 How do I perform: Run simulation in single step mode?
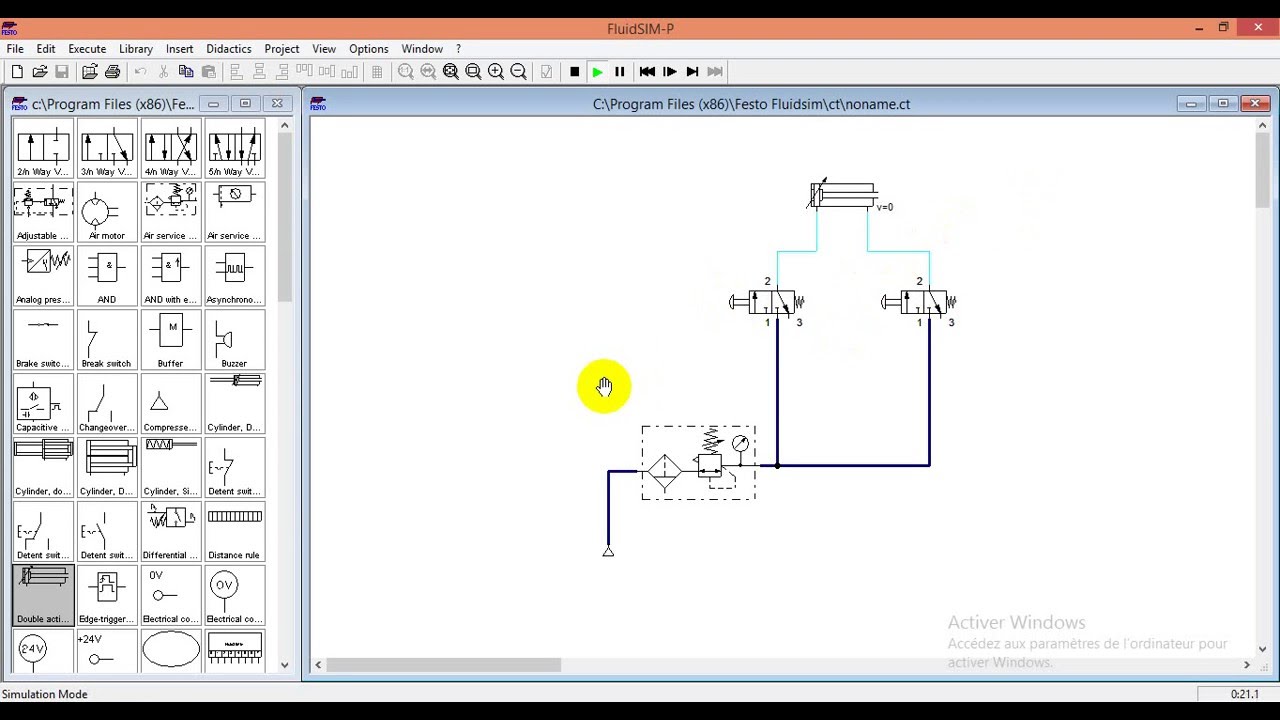click(670, 72)
